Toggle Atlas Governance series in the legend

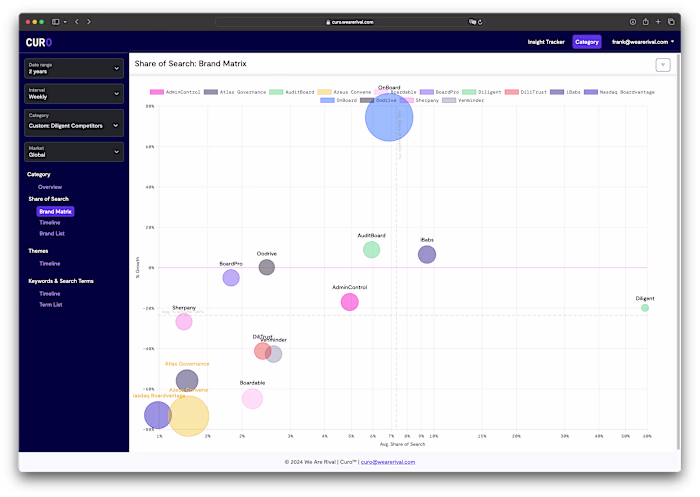pos(235,92)
